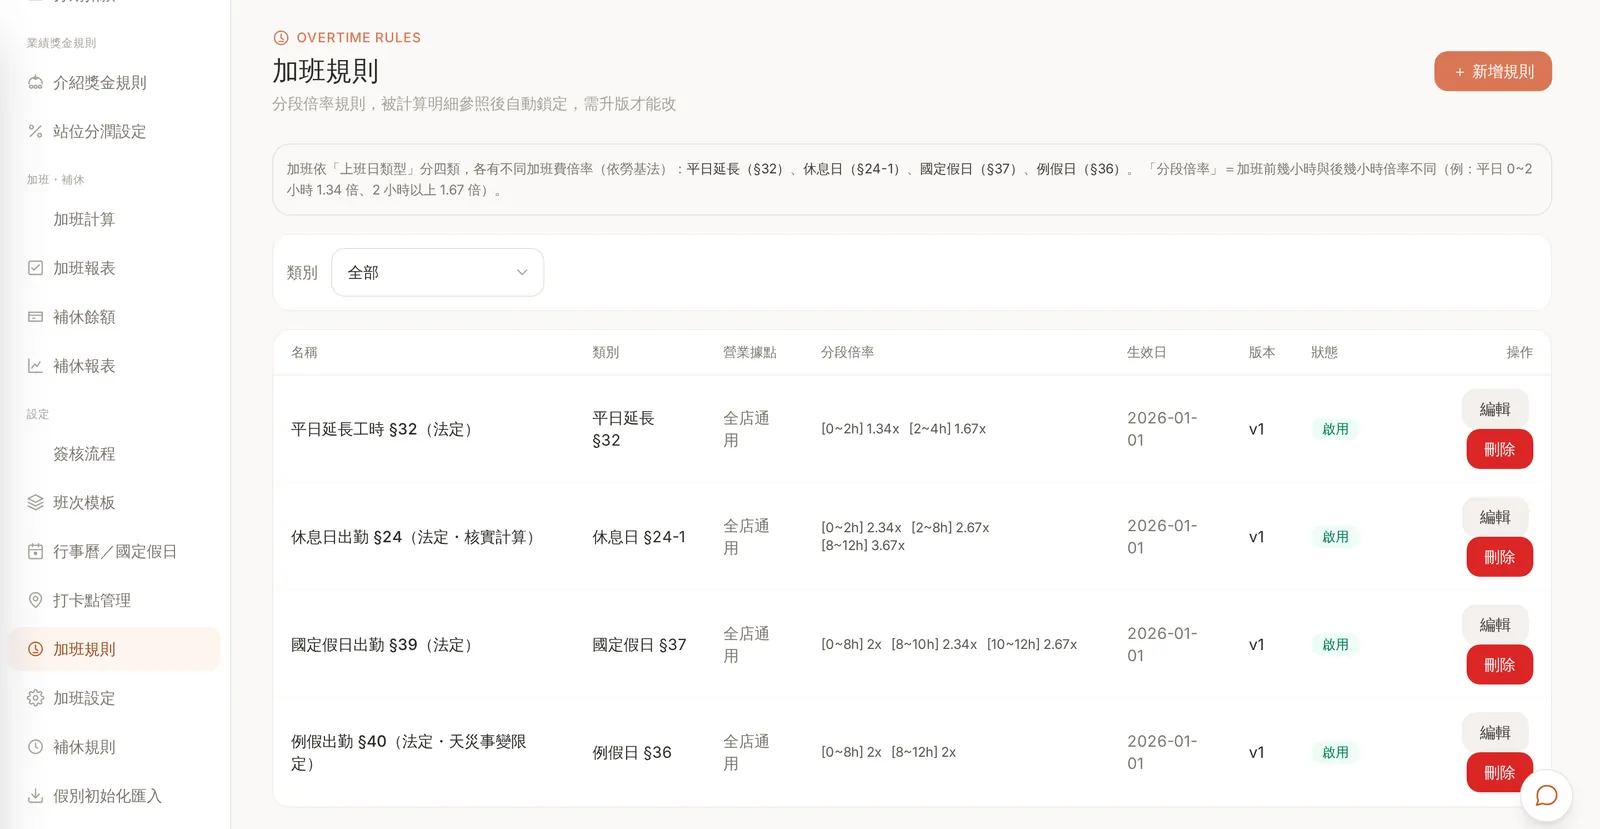Navigate to 補休餘額 page
The width and height of the screenshot is (1600, 829).
(x=84, y=317)
